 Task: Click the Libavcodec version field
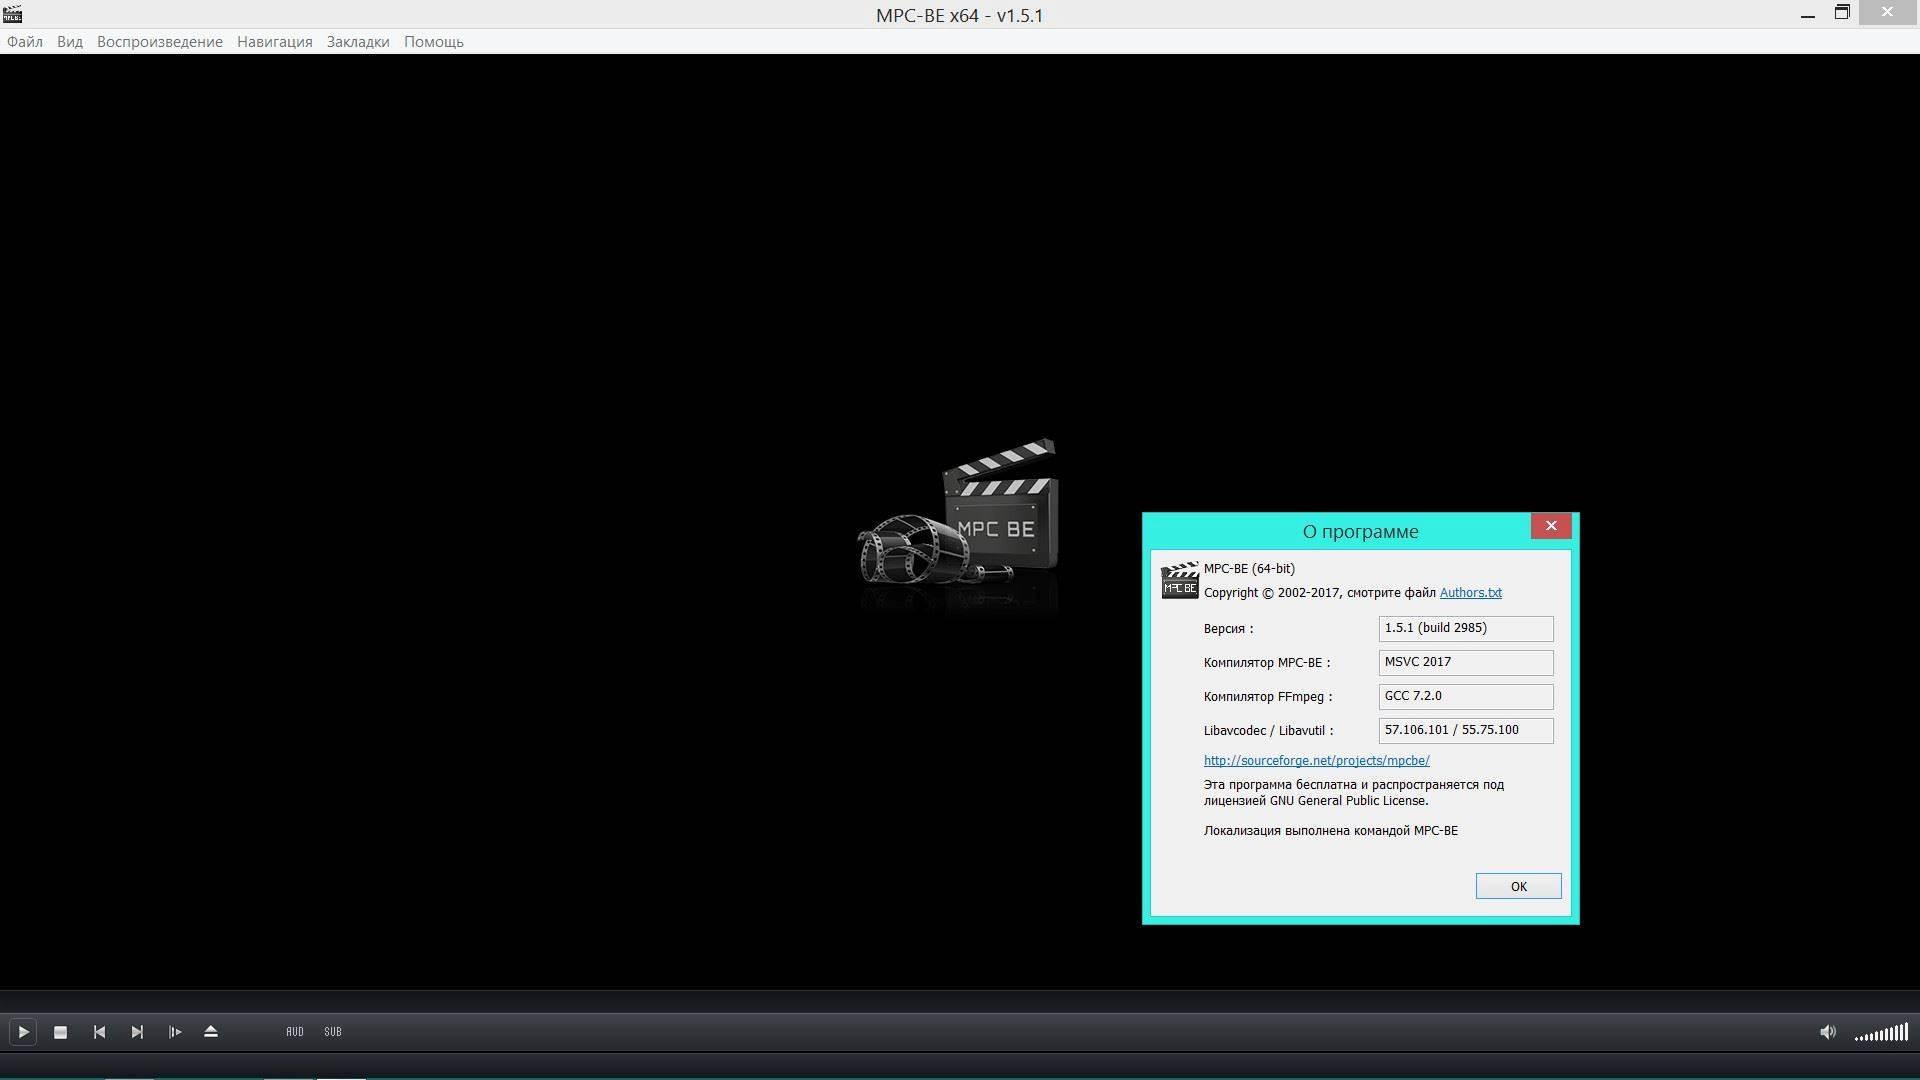coord(1466,730)
